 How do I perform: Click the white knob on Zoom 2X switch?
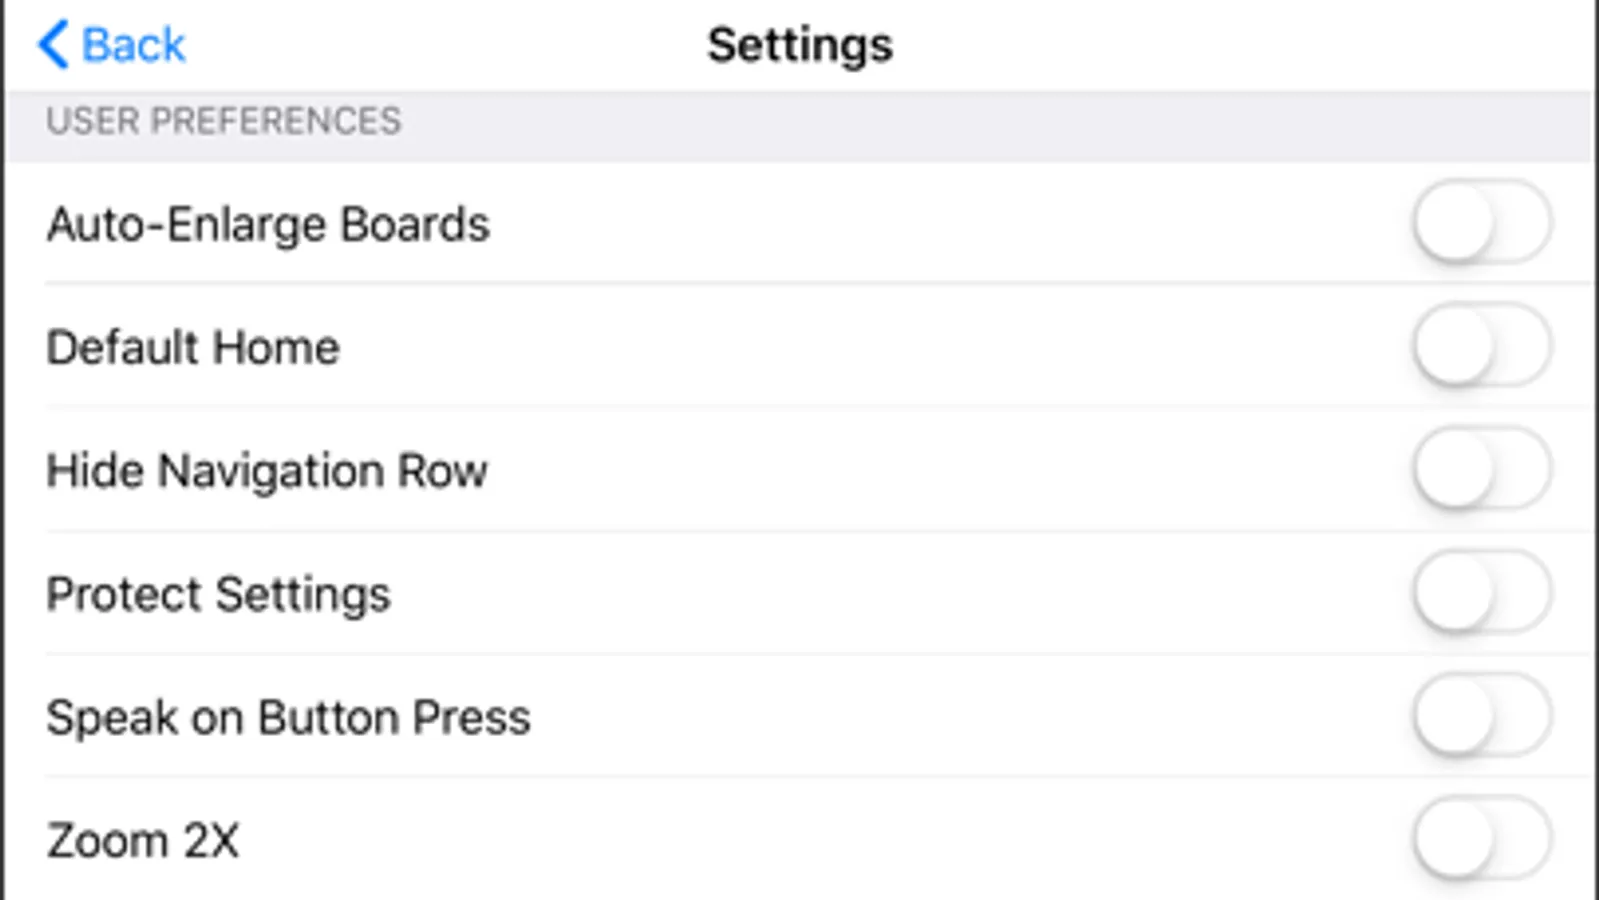click(1455, 838)
